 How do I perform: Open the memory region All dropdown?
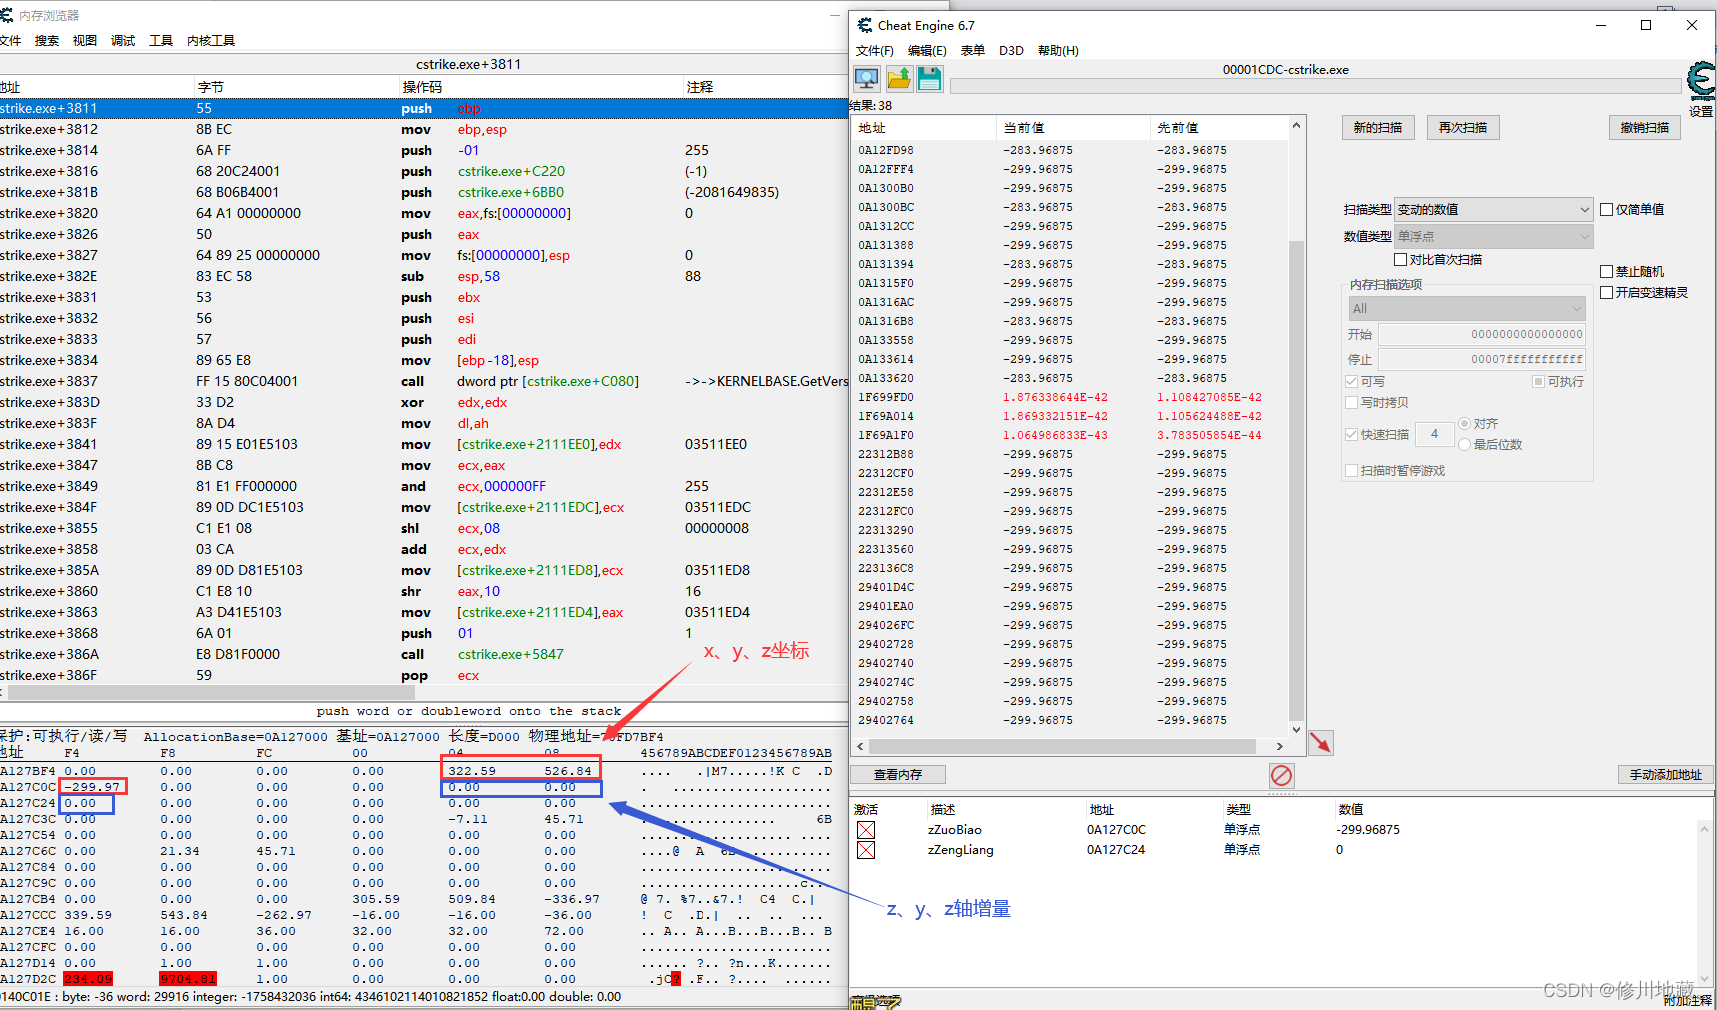(x=1467, y=308)
